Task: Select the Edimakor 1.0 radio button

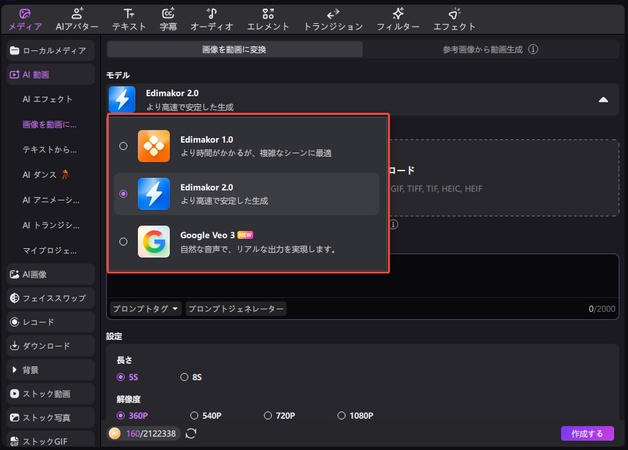Action: (x=123, y=146)
